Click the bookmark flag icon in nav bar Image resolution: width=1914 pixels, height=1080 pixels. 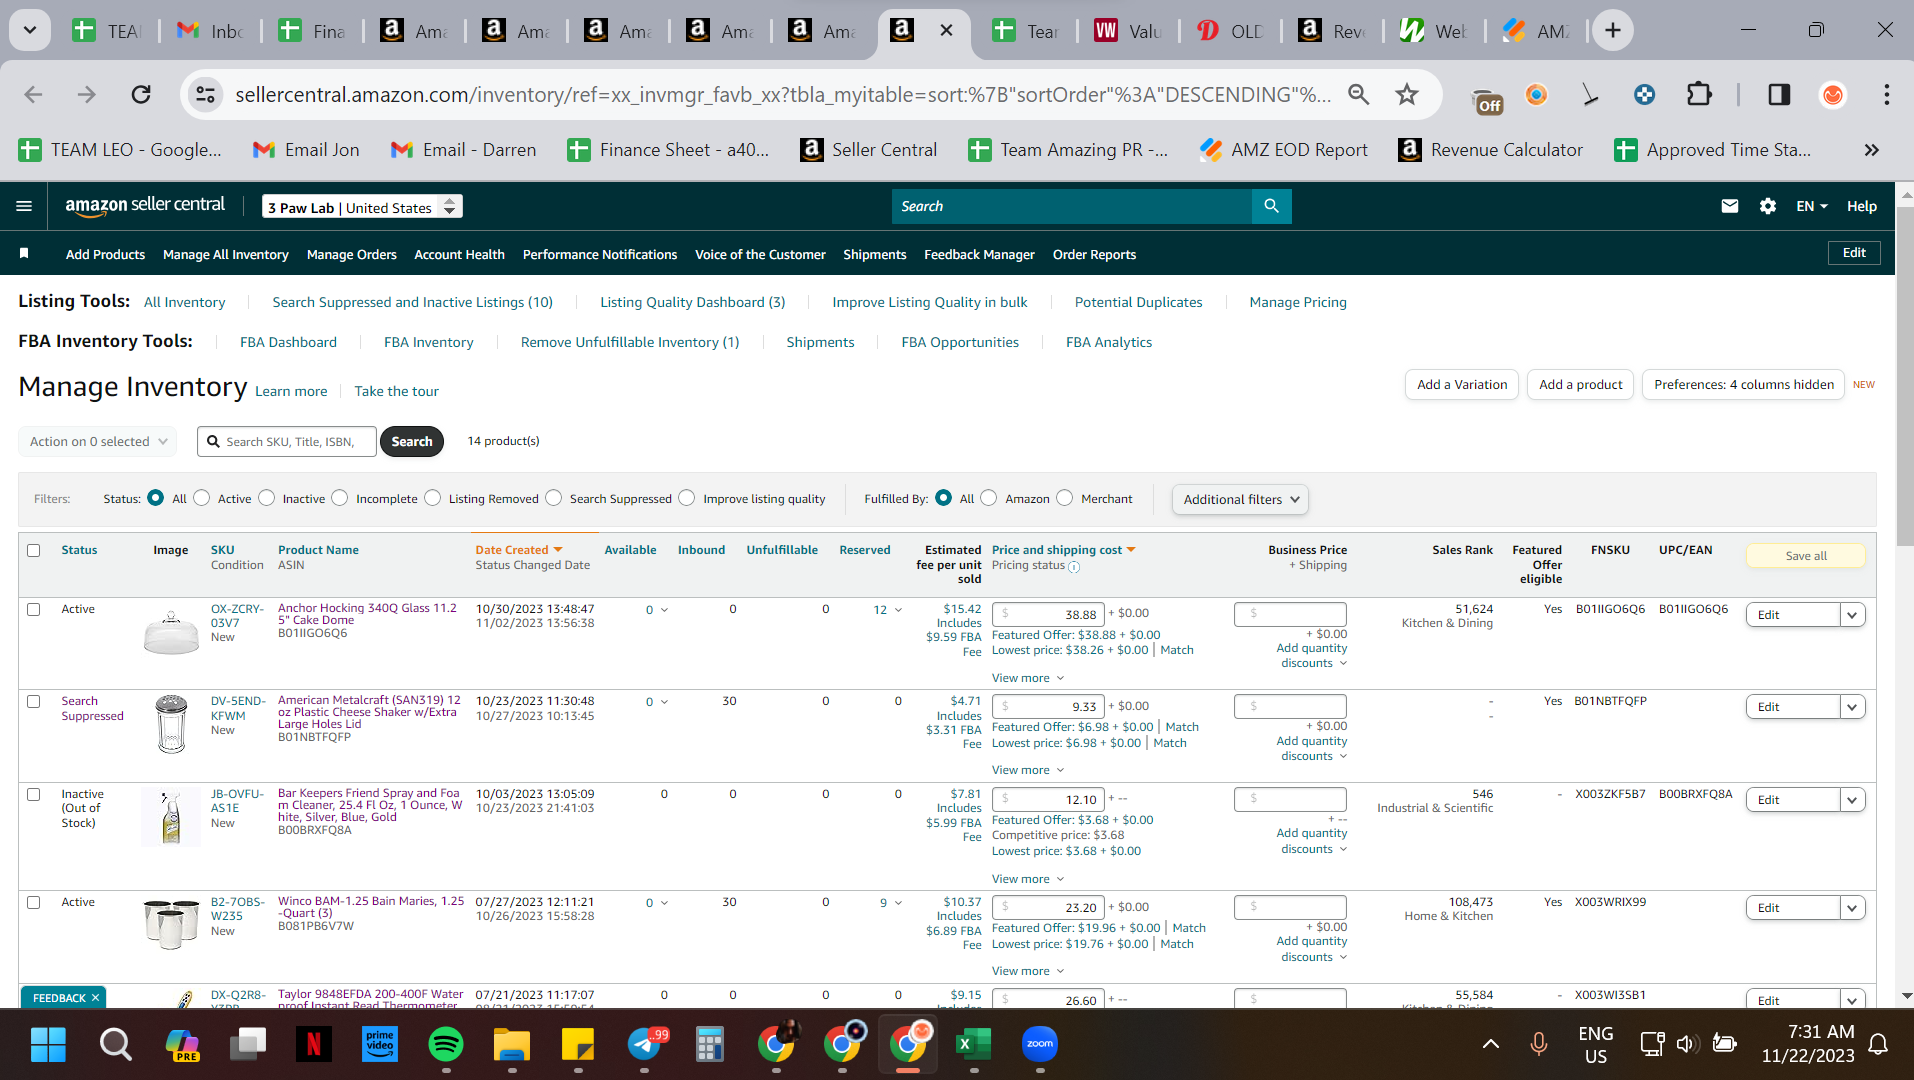click(24, 254)
